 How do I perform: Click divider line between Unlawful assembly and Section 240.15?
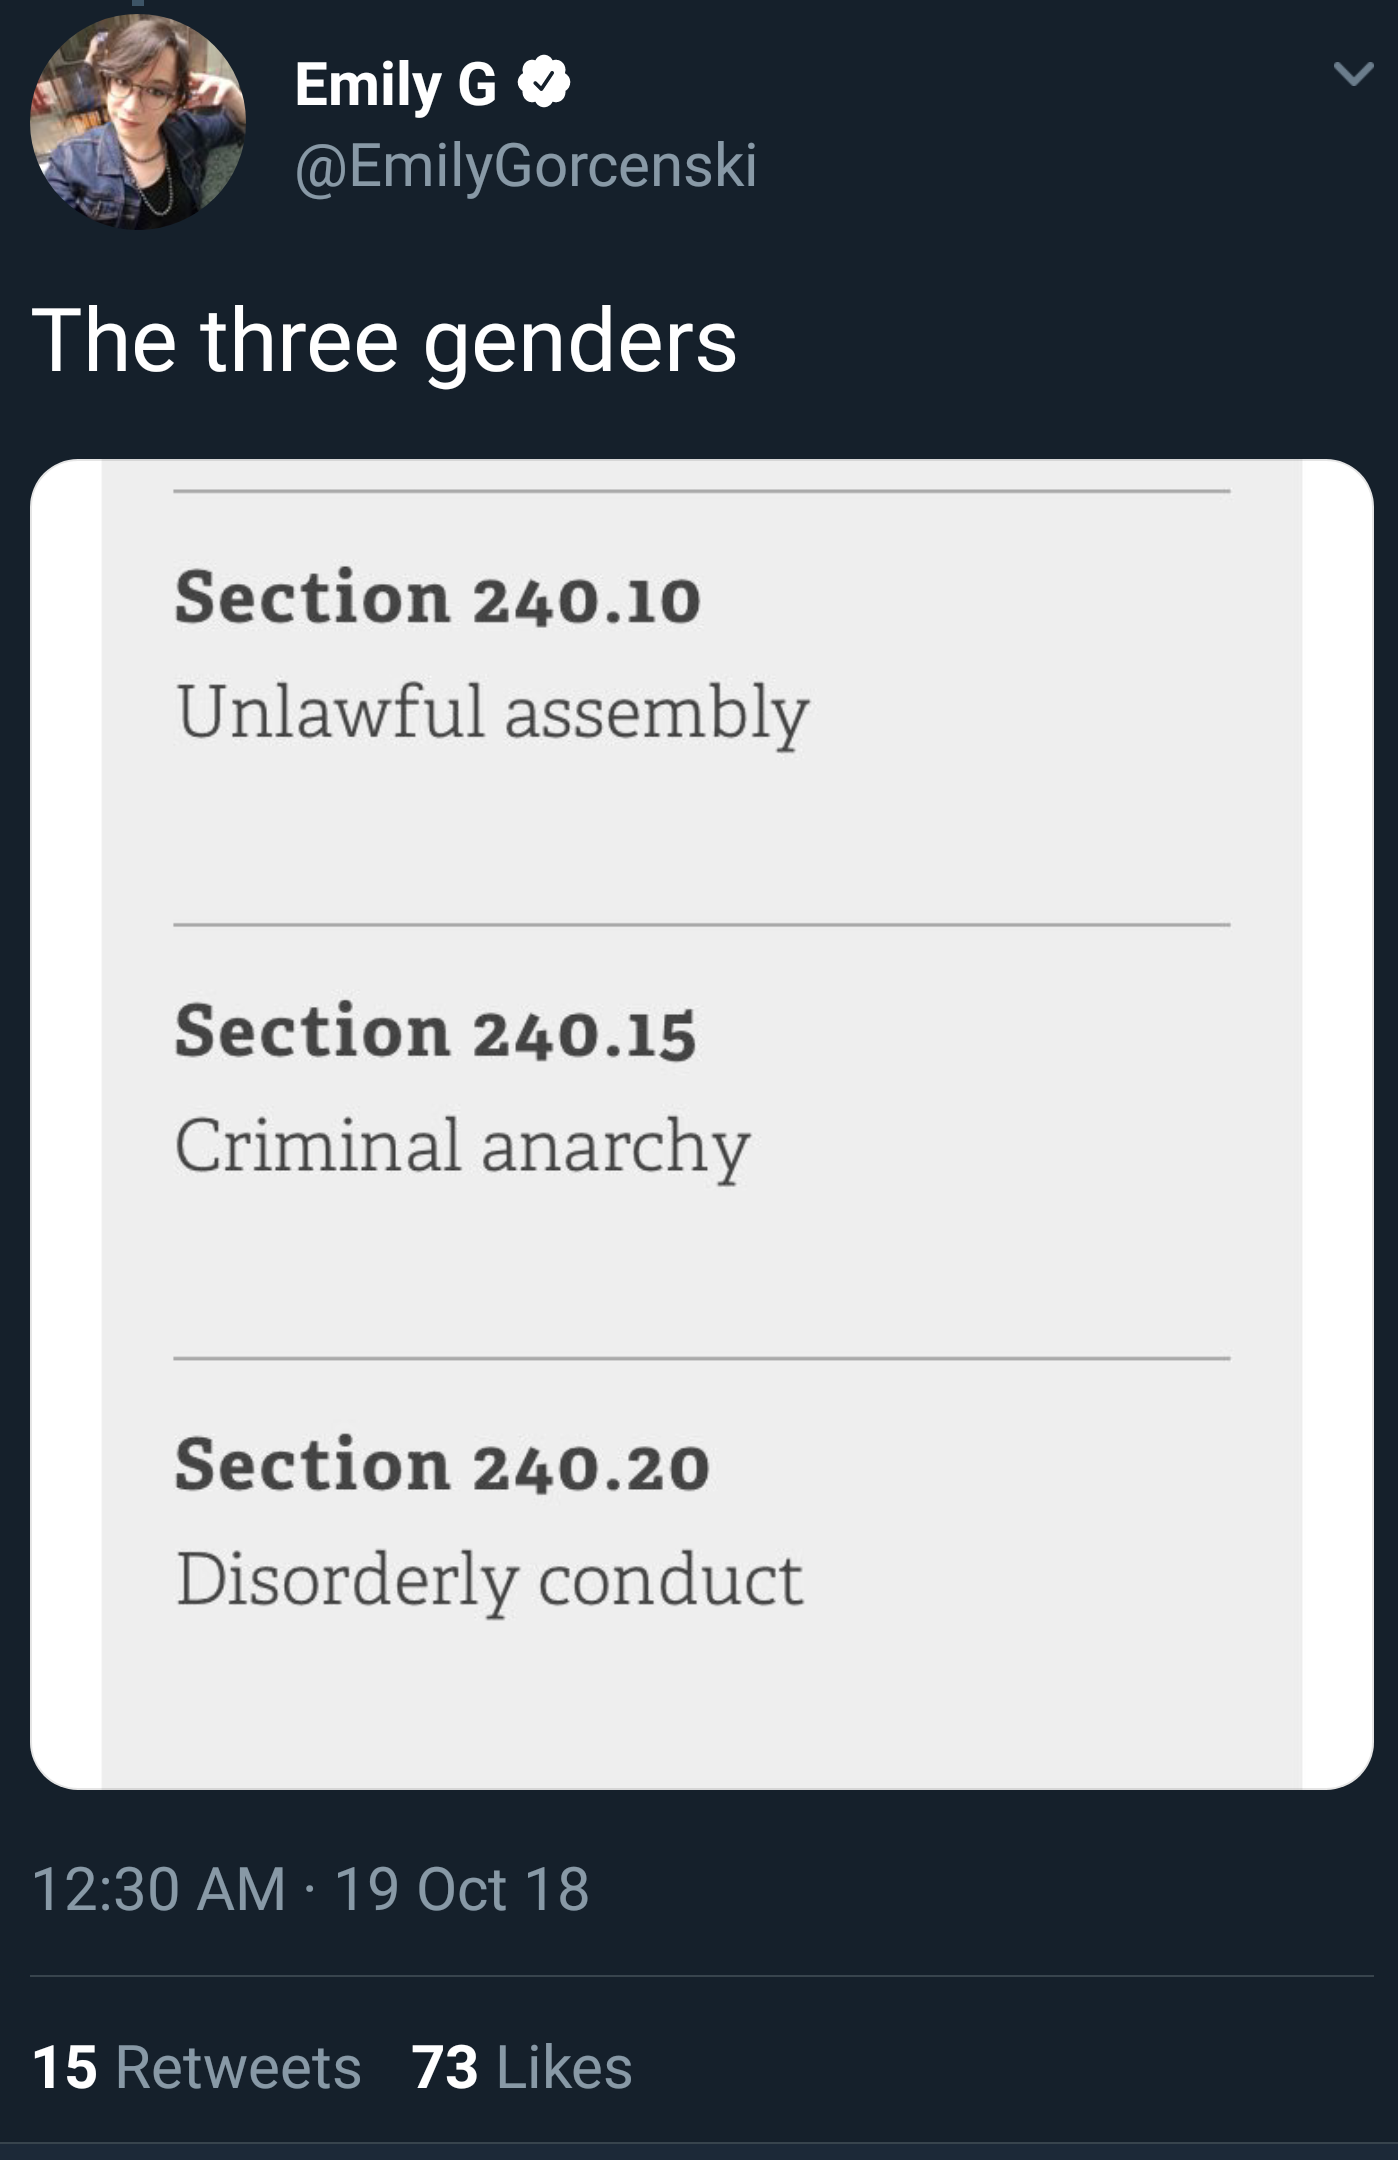pos(701,925)
